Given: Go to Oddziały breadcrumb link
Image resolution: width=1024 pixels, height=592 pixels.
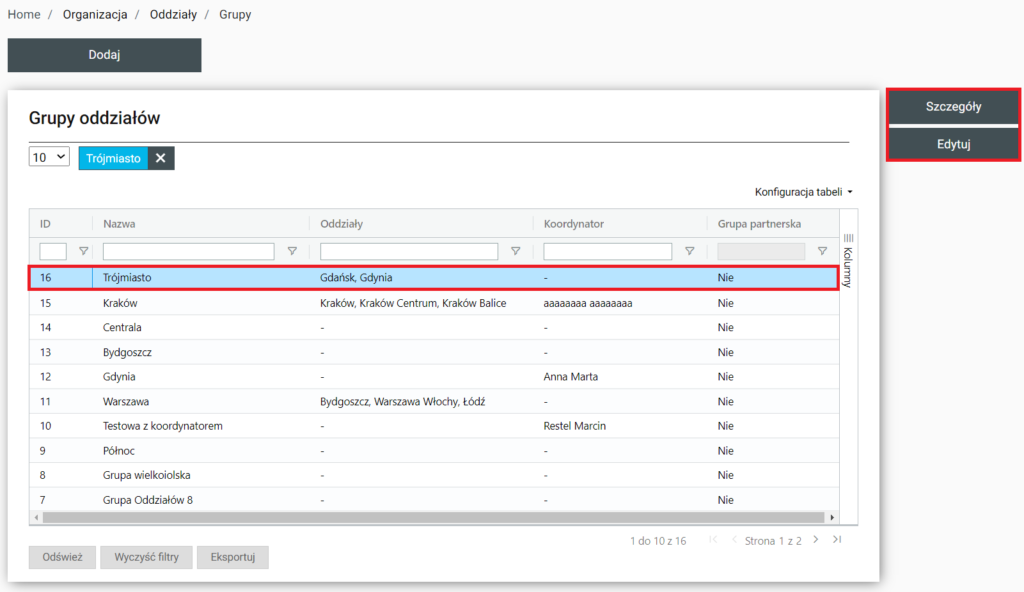Looking at the screenshot, I should coord(176,15).
